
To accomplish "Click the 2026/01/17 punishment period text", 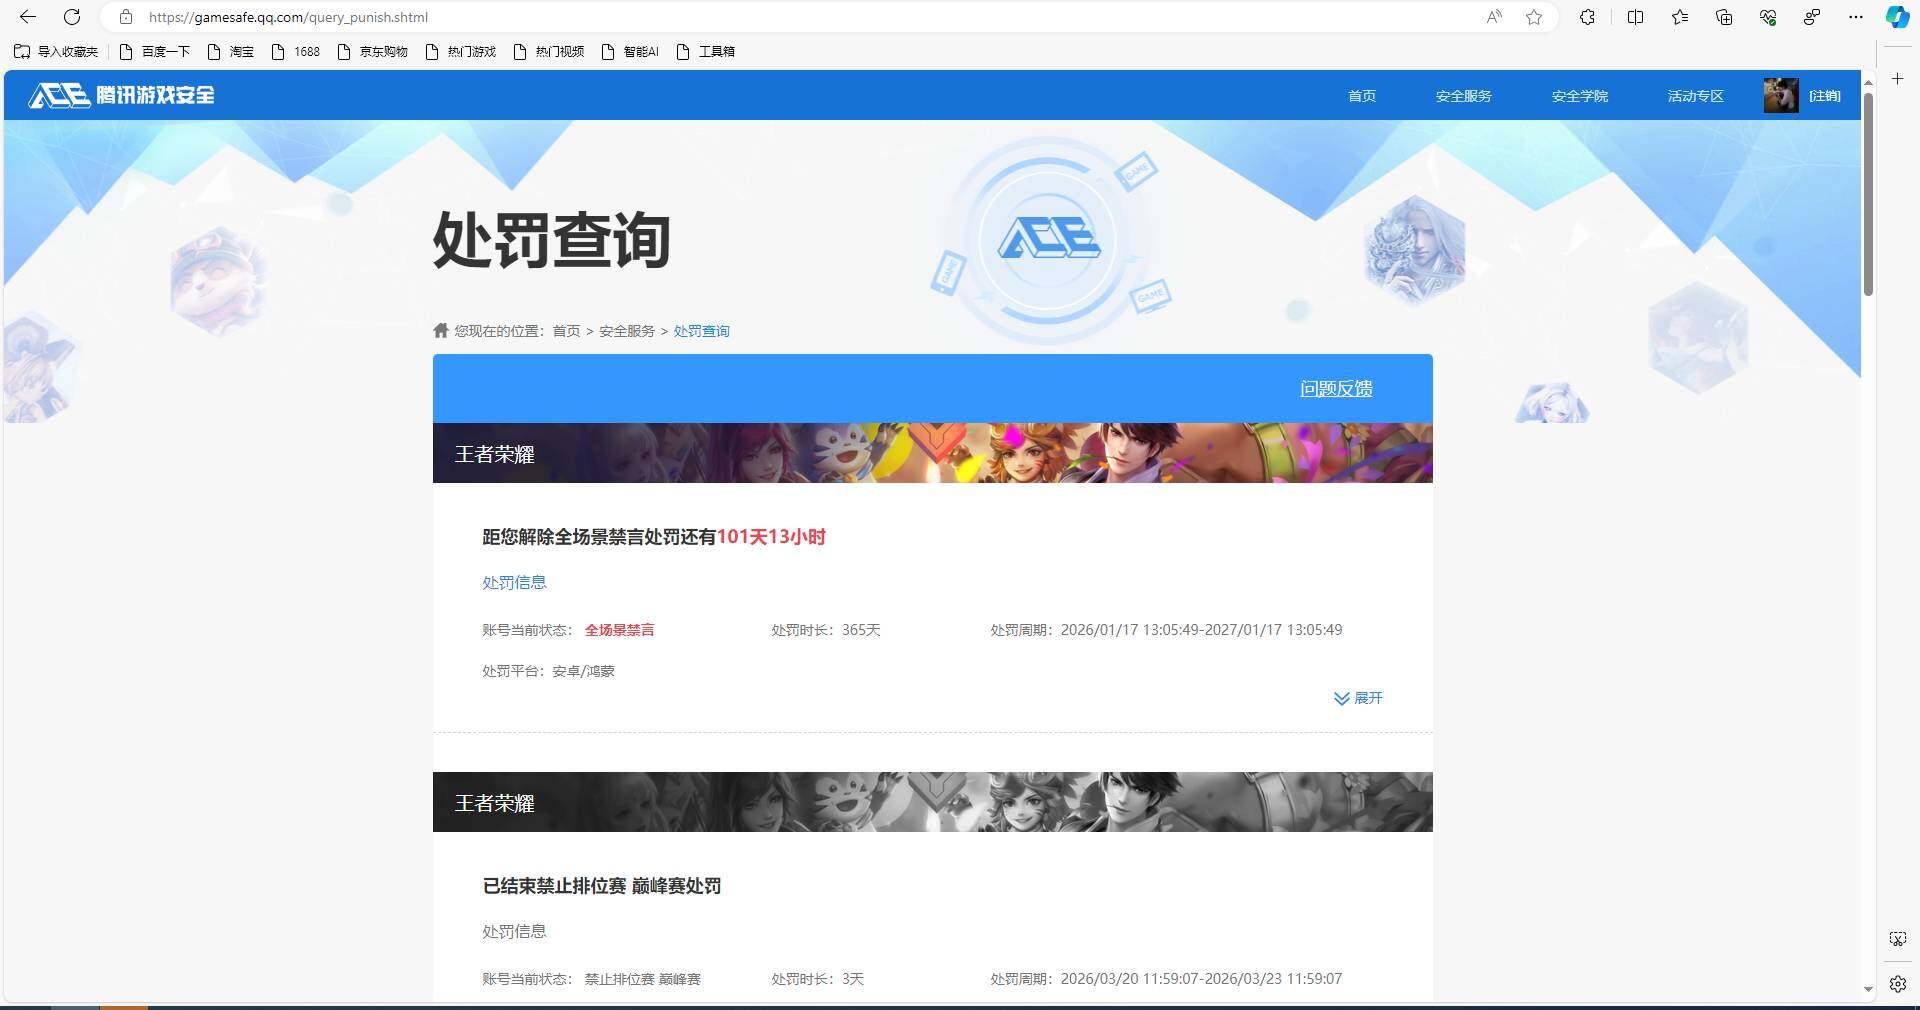I will tap(1166, 630).
